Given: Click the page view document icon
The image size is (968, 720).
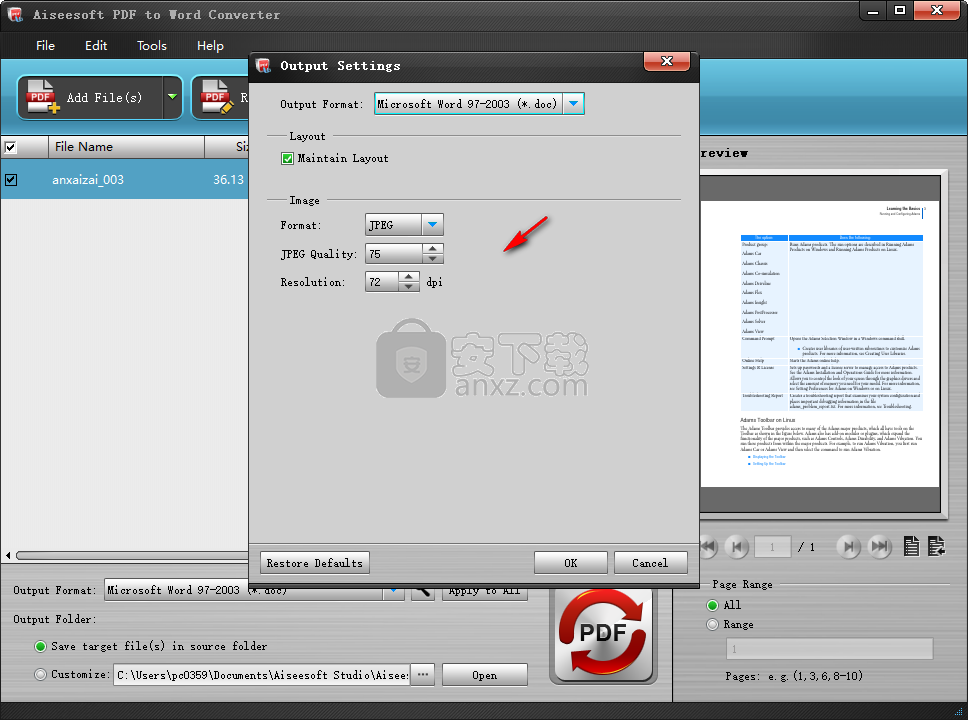Looking at the screenshot, I should (x=911, y=546).
